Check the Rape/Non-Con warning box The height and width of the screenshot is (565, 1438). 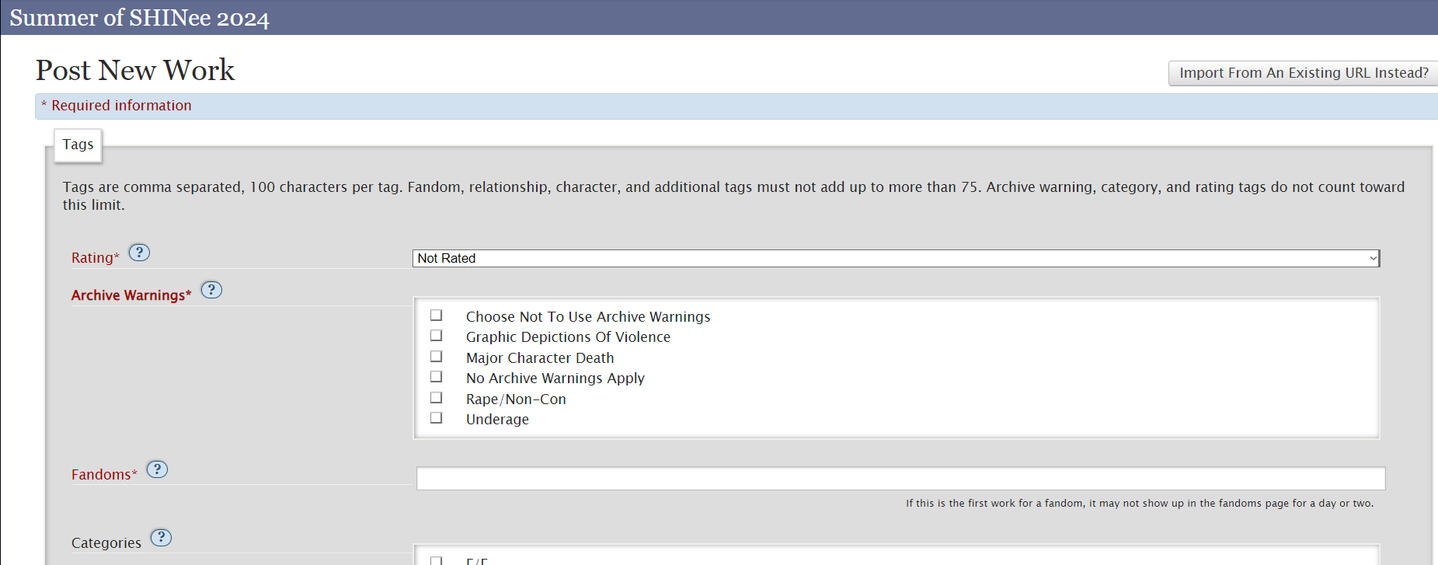click(436, 398)
